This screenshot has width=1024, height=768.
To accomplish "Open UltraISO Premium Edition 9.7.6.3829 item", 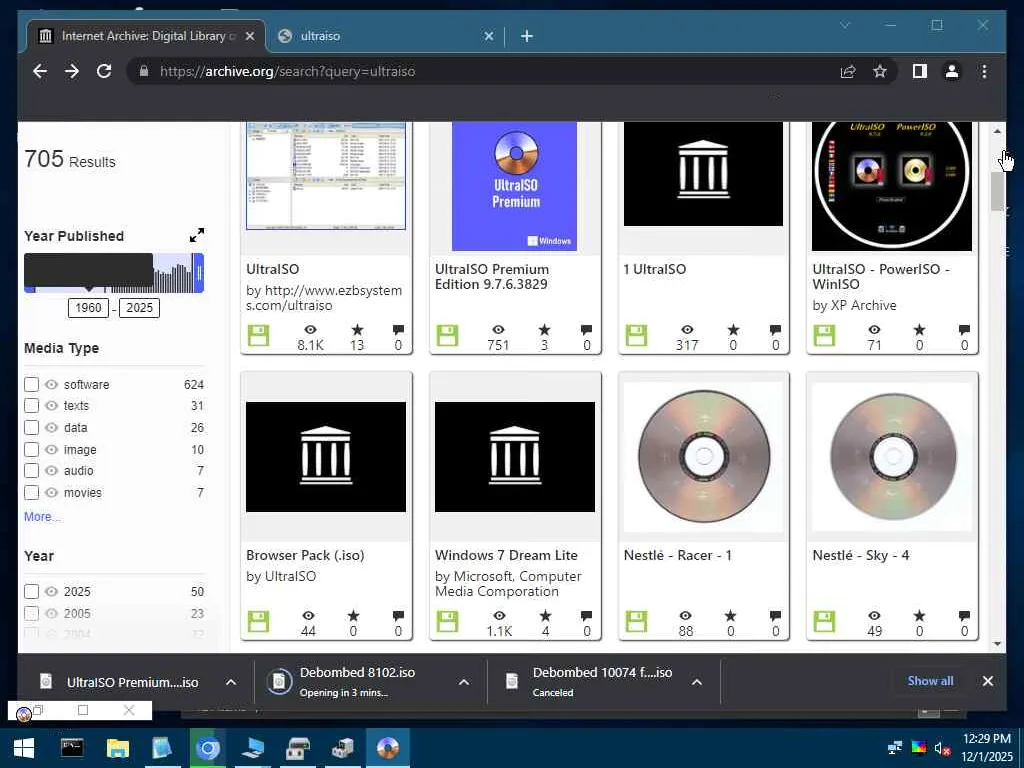I will pos(492,276).
